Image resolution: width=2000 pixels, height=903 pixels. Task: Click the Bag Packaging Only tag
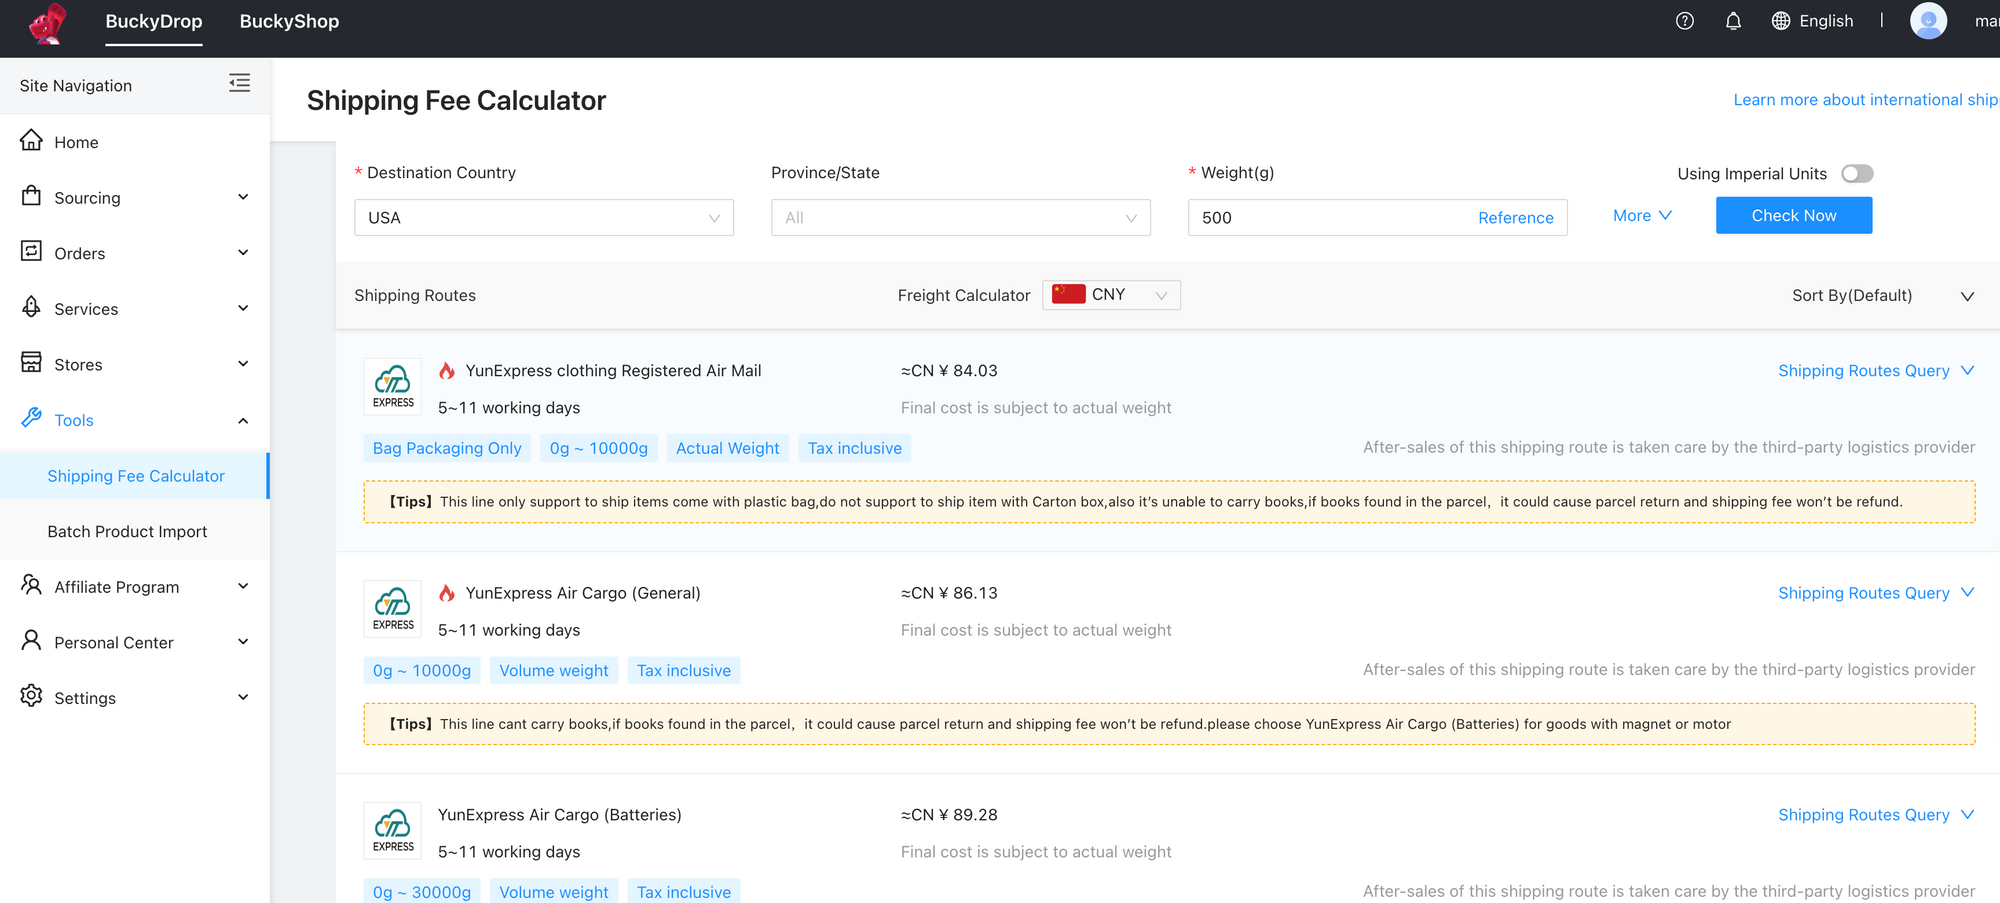pos(447,448)
